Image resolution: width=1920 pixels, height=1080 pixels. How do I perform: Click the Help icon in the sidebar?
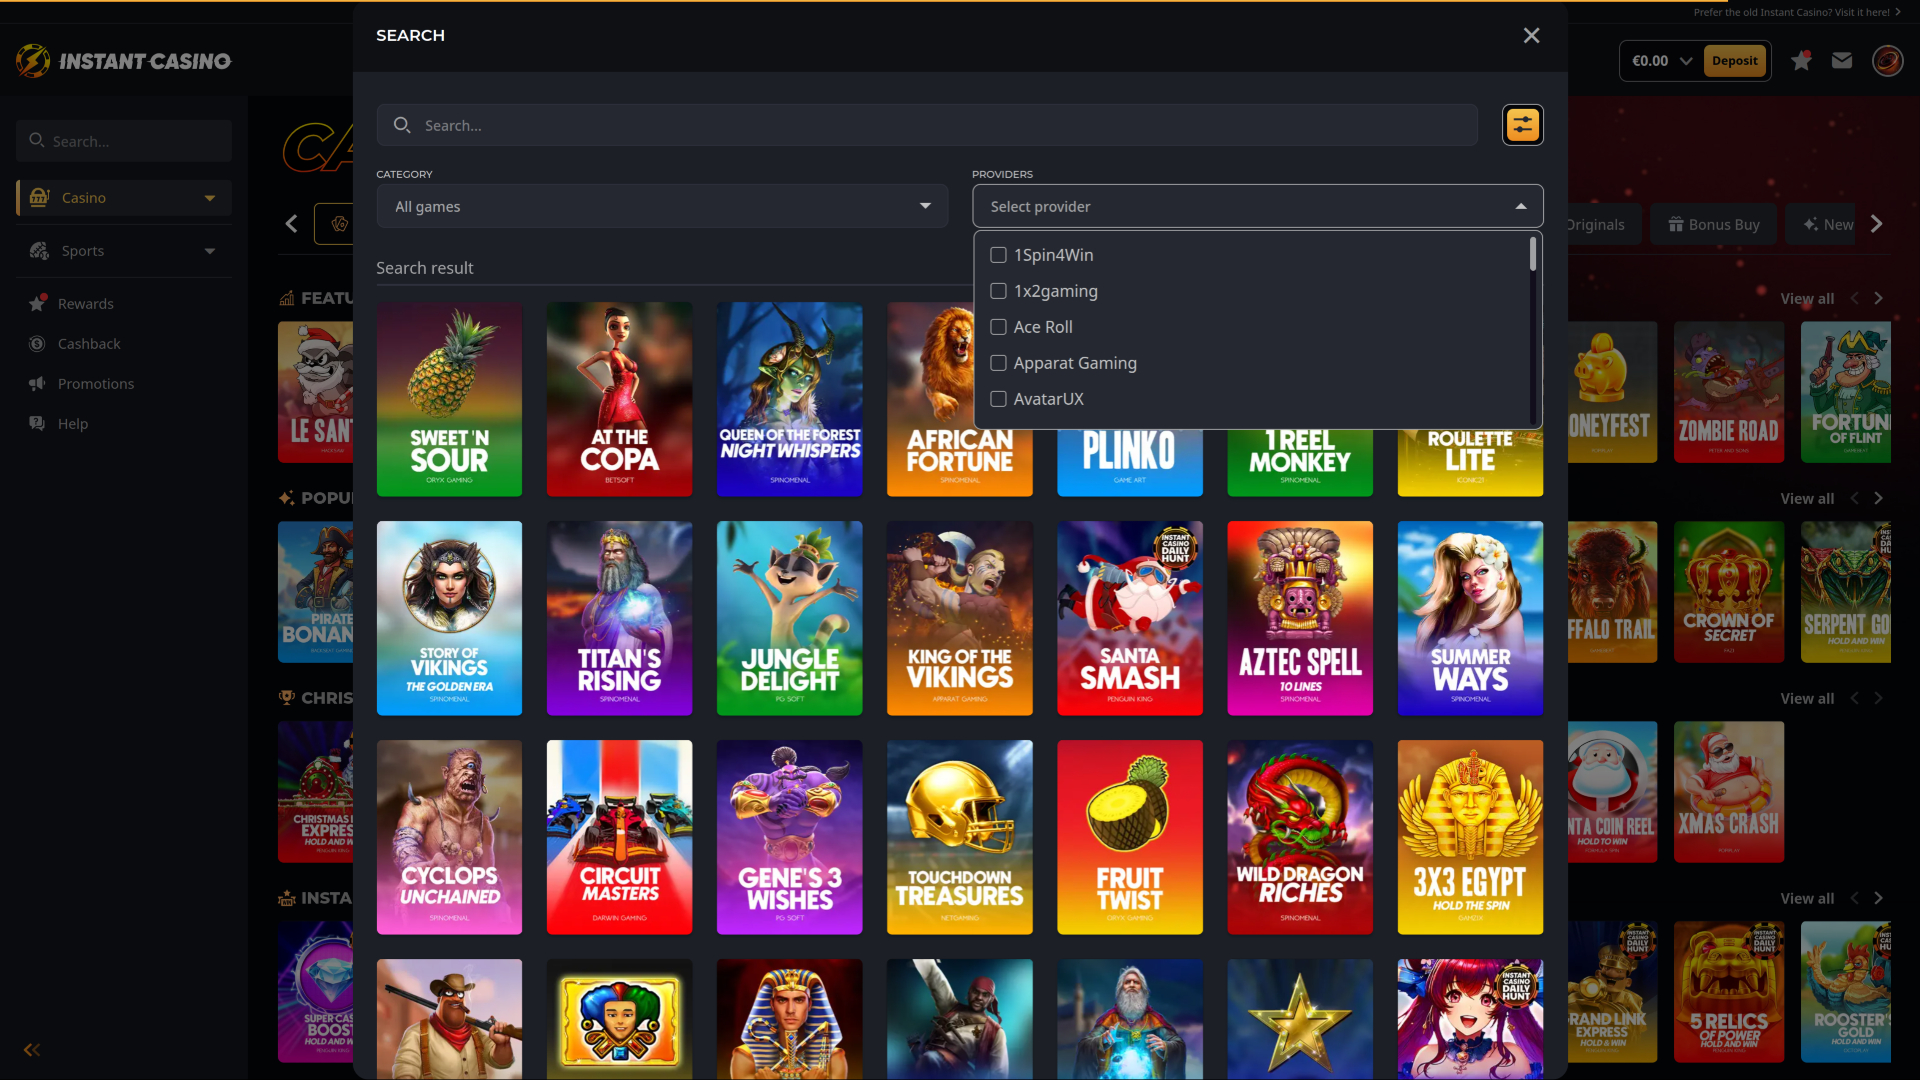point(37,423)
